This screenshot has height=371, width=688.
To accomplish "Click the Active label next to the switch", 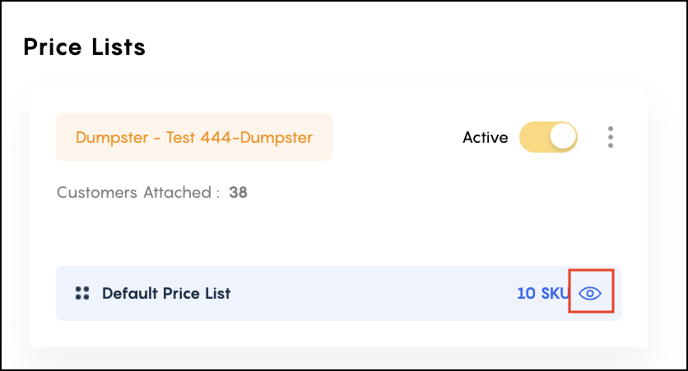I will [x=485, y=138].
